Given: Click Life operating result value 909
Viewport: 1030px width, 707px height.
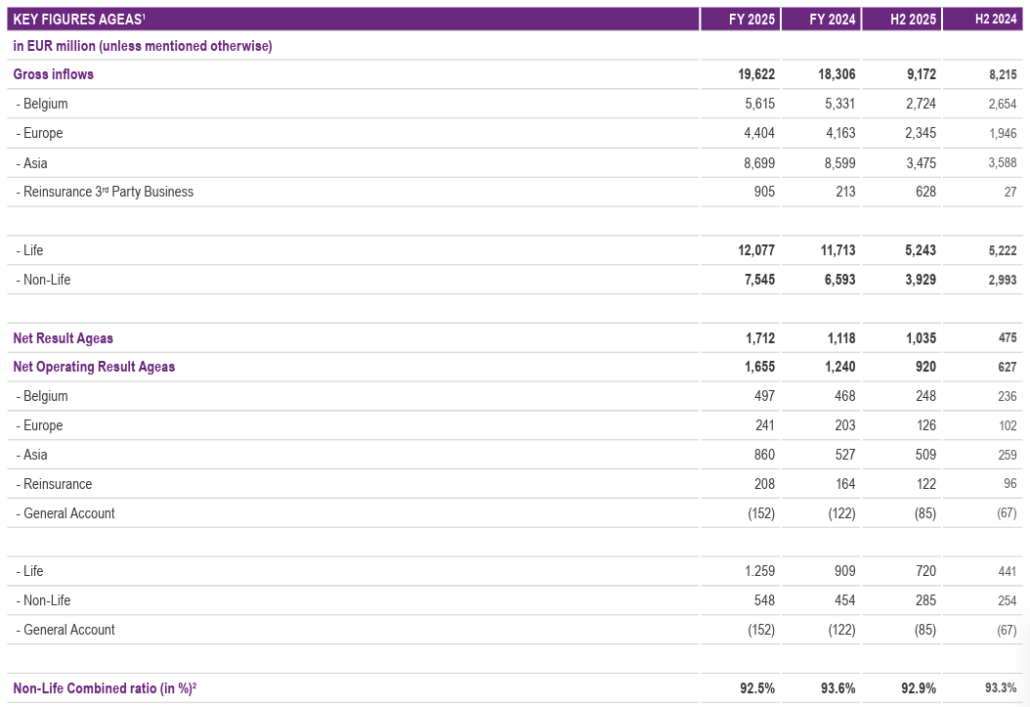Looking at the screenshot, I should (x=845, y=571).
